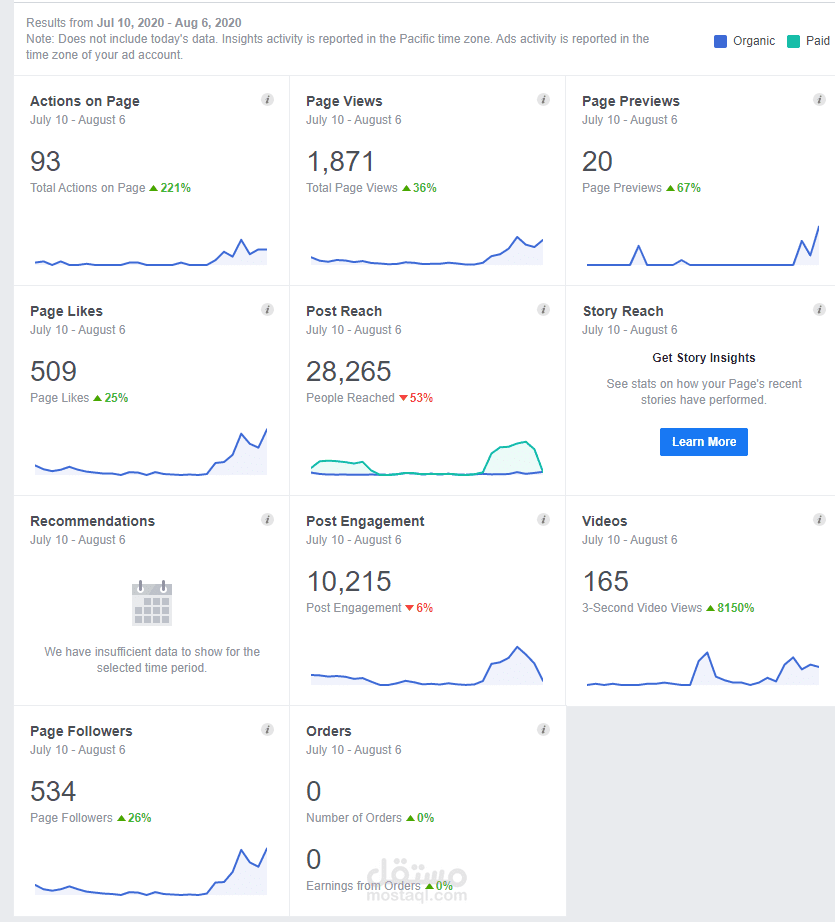
Task: Click the 67% page previews increase
Action: point(683,188)
